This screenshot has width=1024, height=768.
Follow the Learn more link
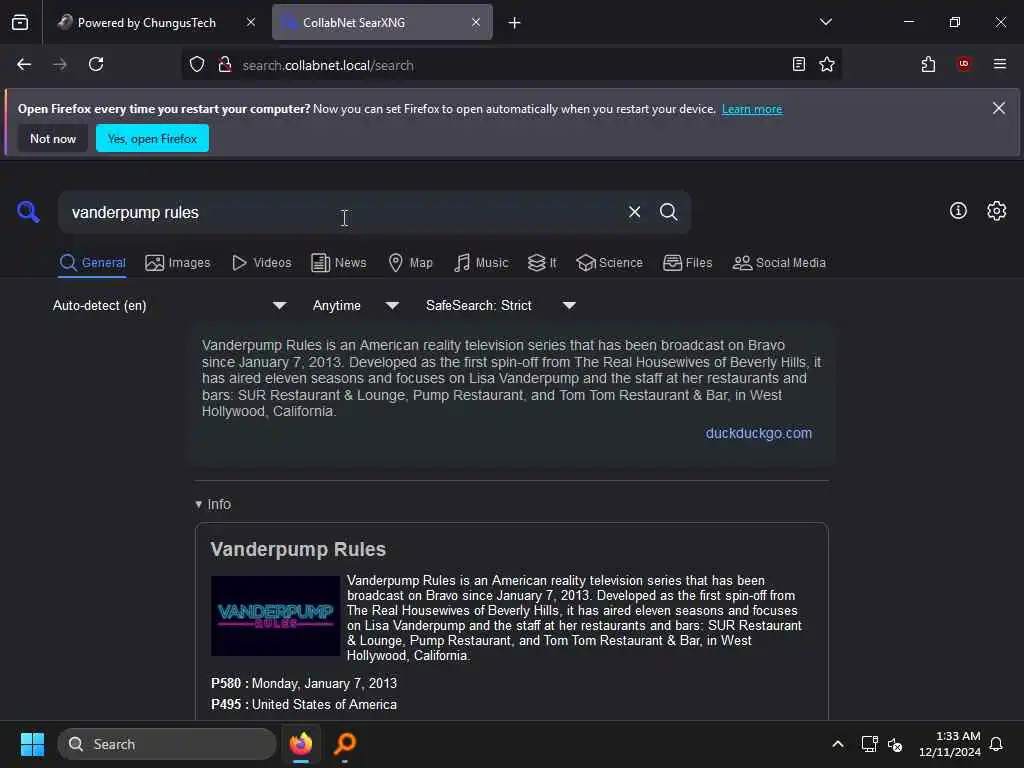[x=752, y=109]
